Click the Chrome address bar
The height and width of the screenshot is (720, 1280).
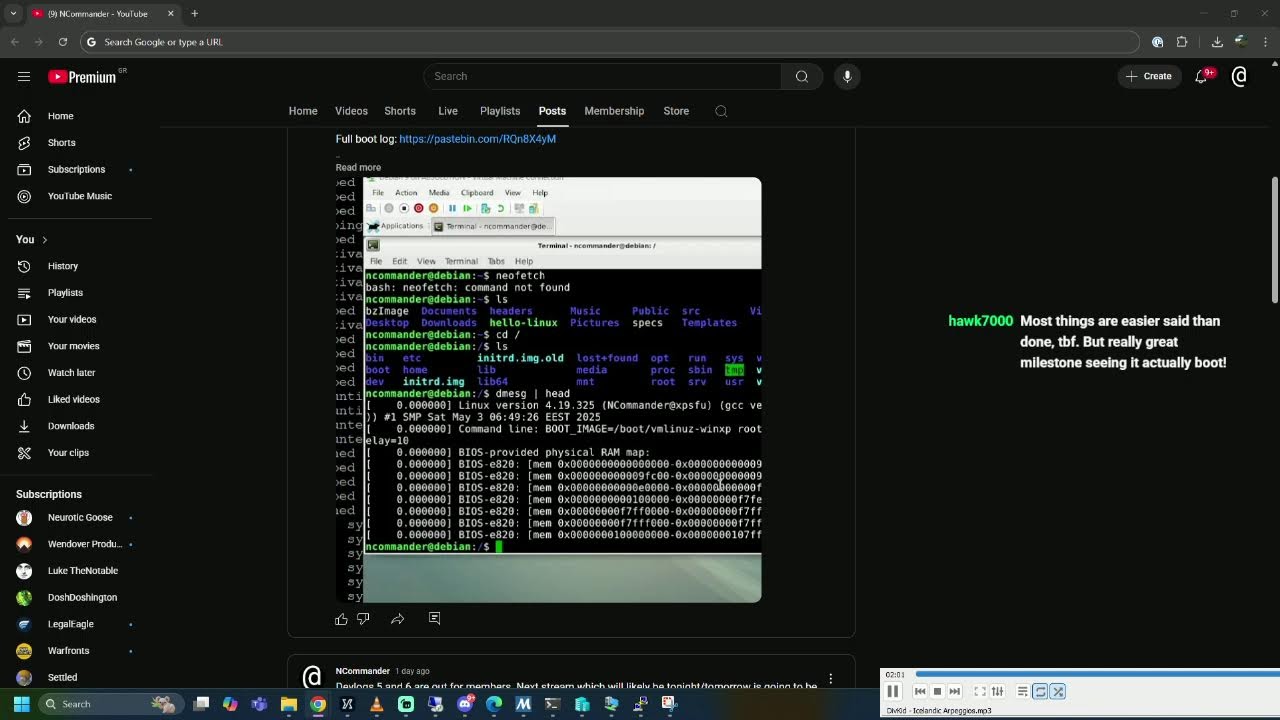coord(610,42)
